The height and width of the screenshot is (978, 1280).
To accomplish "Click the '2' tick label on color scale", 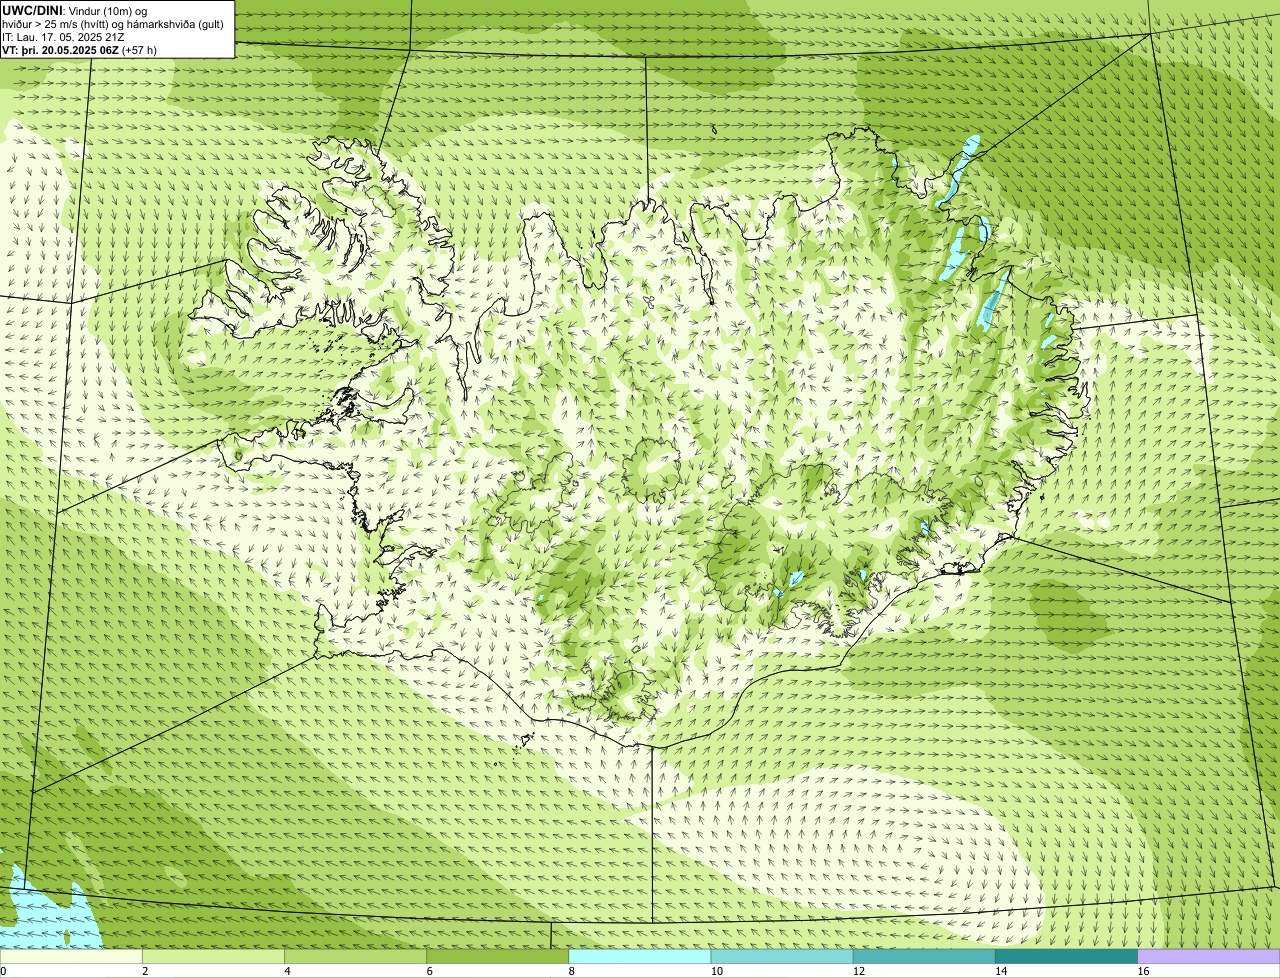I will [x=145, y=971].
